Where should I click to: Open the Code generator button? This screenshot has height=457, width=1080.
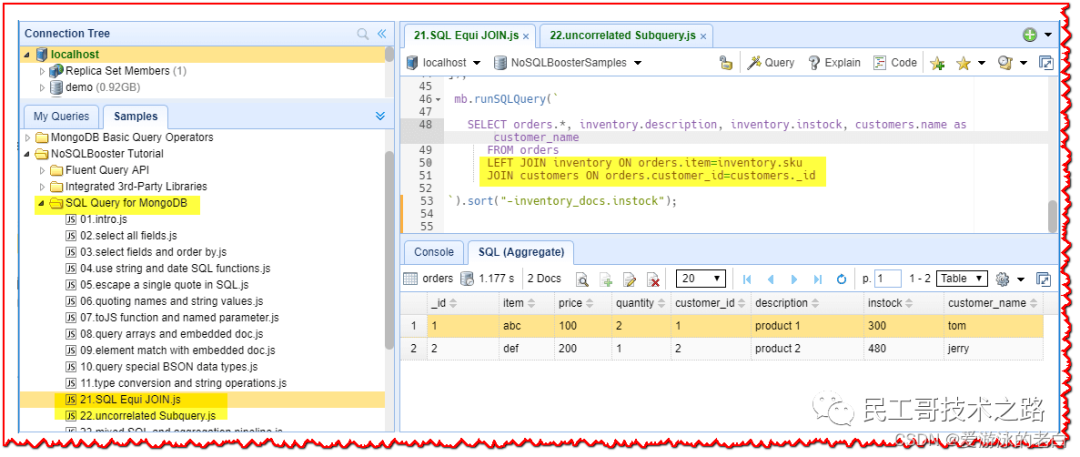click(895, 63)
